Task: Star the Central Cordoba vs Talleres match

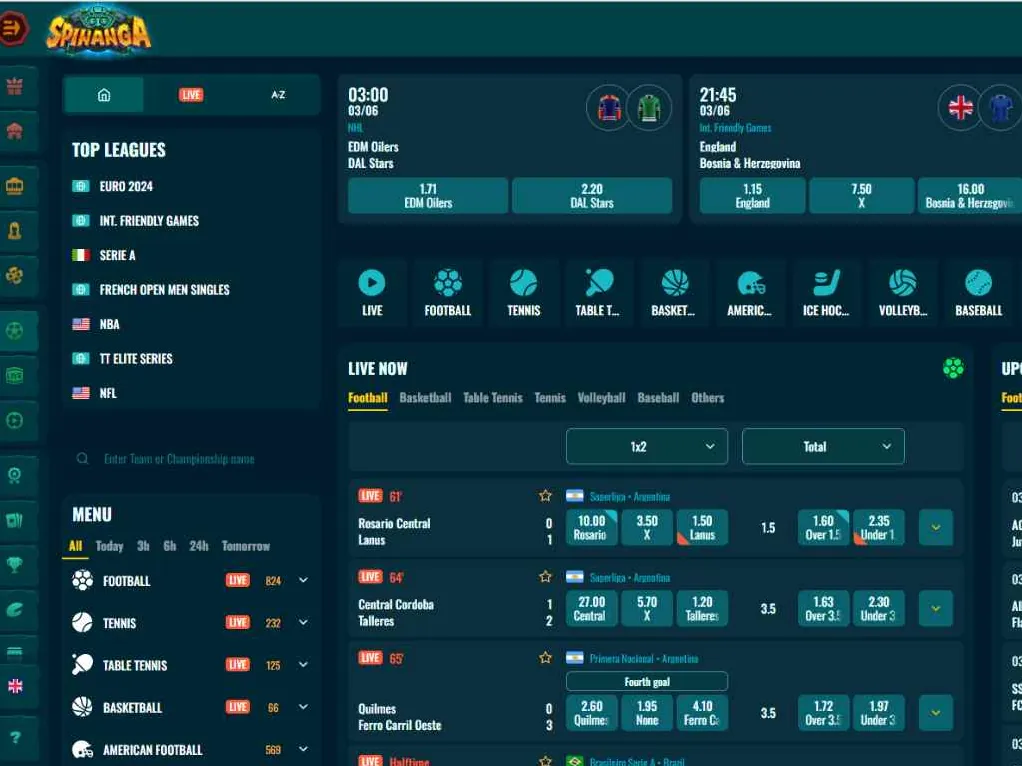Action: pos(545,576)
